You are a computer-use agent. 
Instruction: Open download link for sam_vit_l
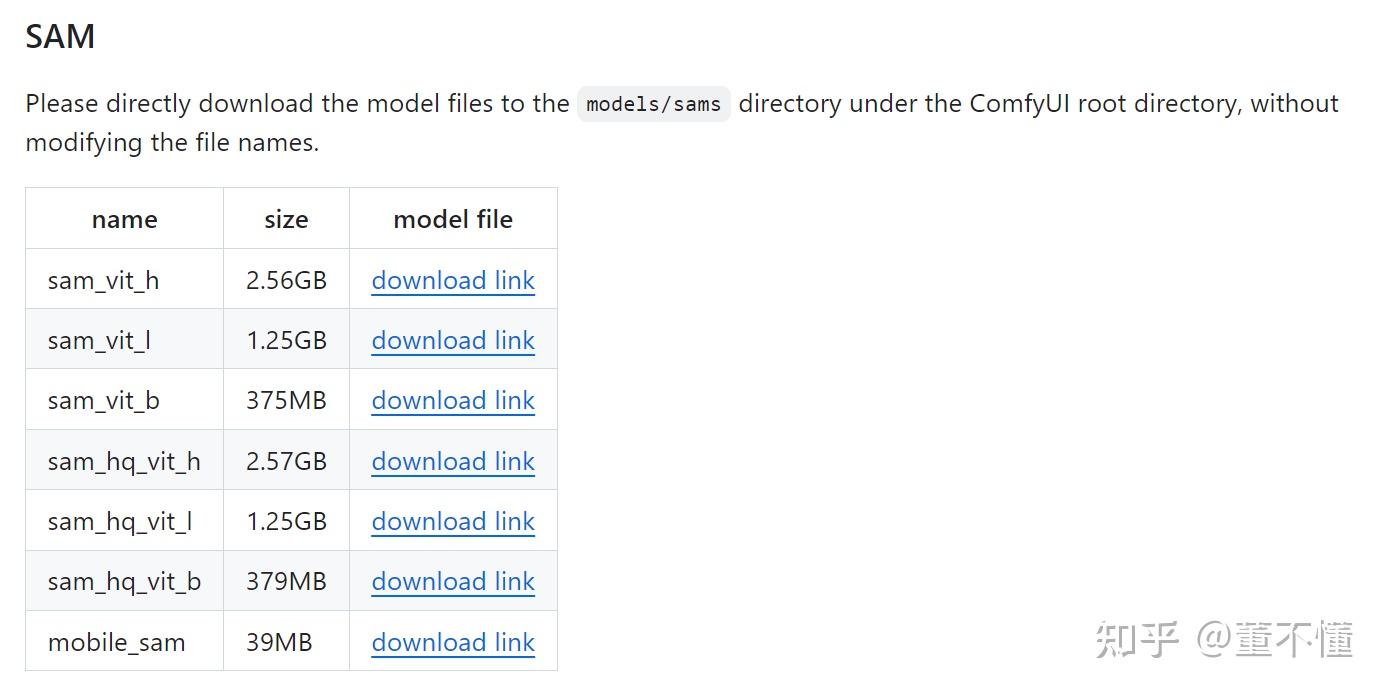coord(453,340)
